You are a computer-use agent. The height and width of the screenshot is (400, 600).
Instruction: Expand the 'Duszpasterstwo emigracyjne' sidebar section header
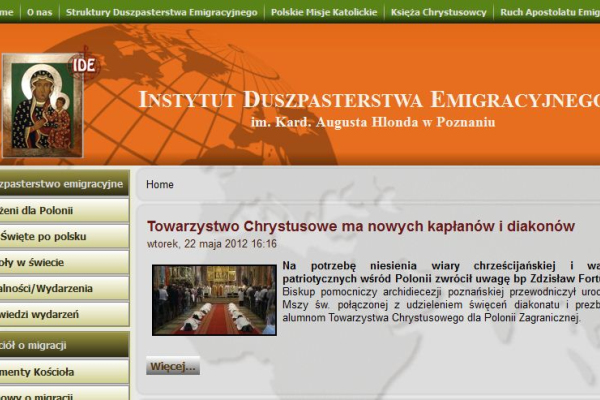(62, 185)
